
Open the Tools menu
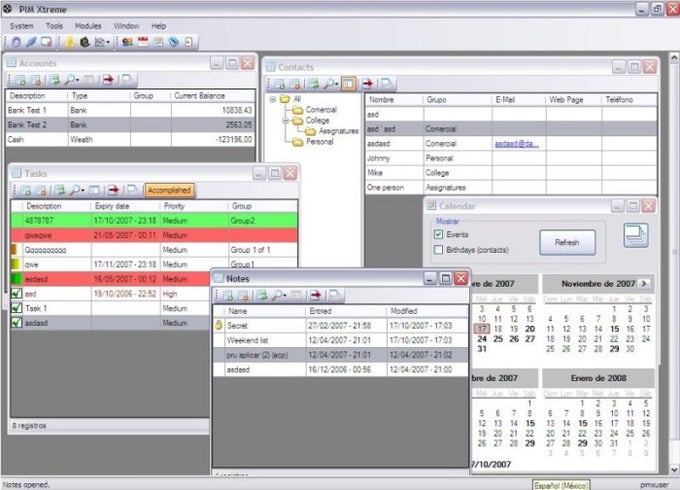click(54, 26)
